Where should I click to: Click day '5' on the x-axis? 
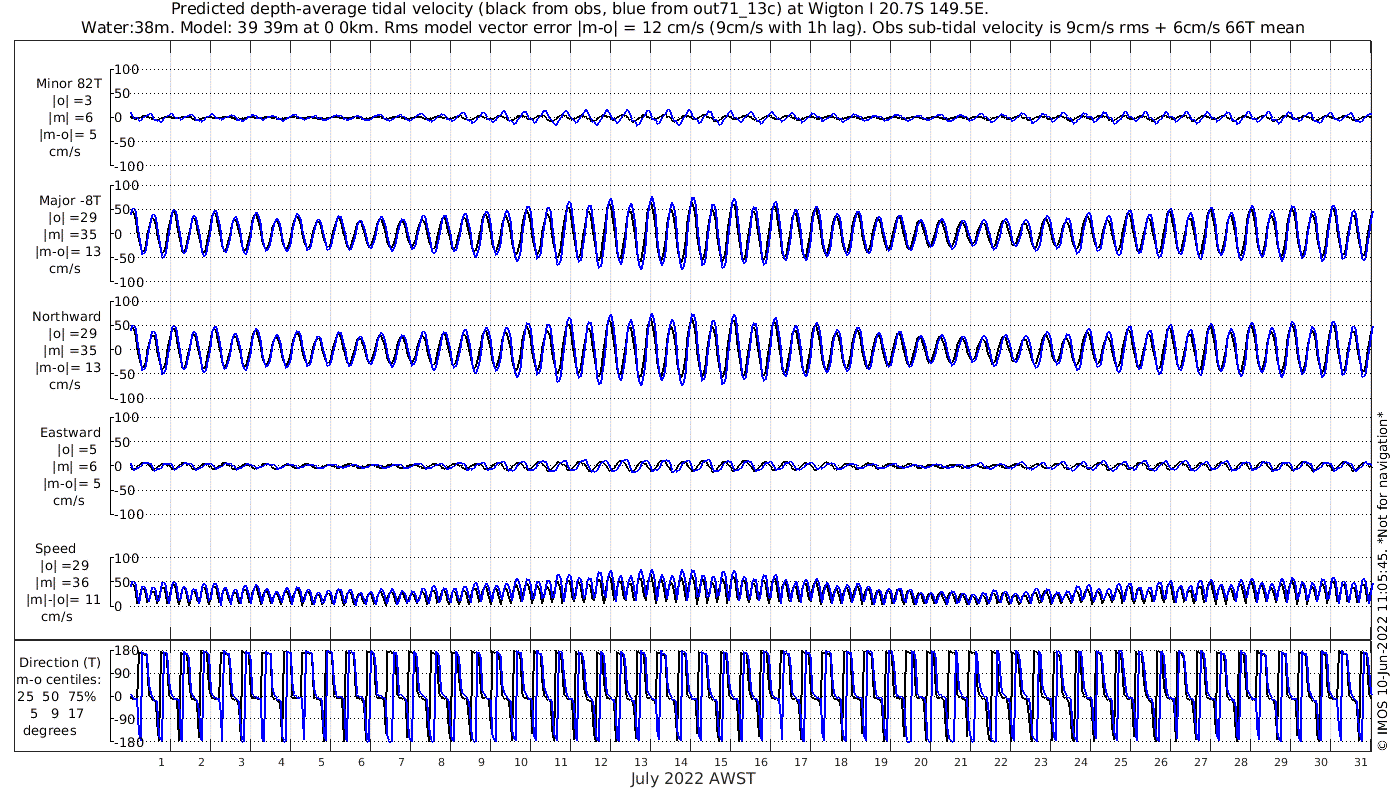coord(321,762)
